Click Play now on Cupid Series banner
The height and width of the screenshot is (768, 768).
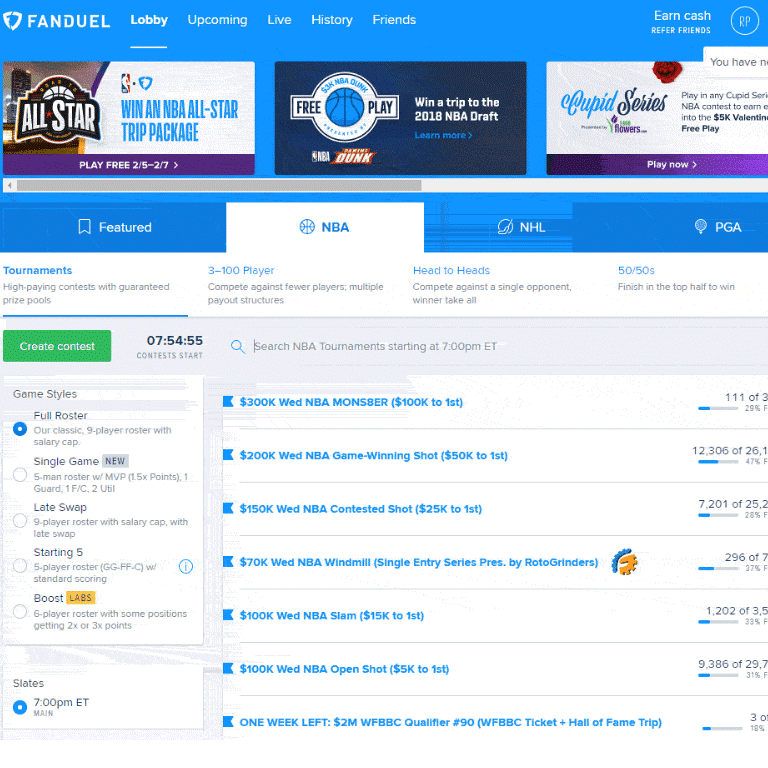click(672, 165)
